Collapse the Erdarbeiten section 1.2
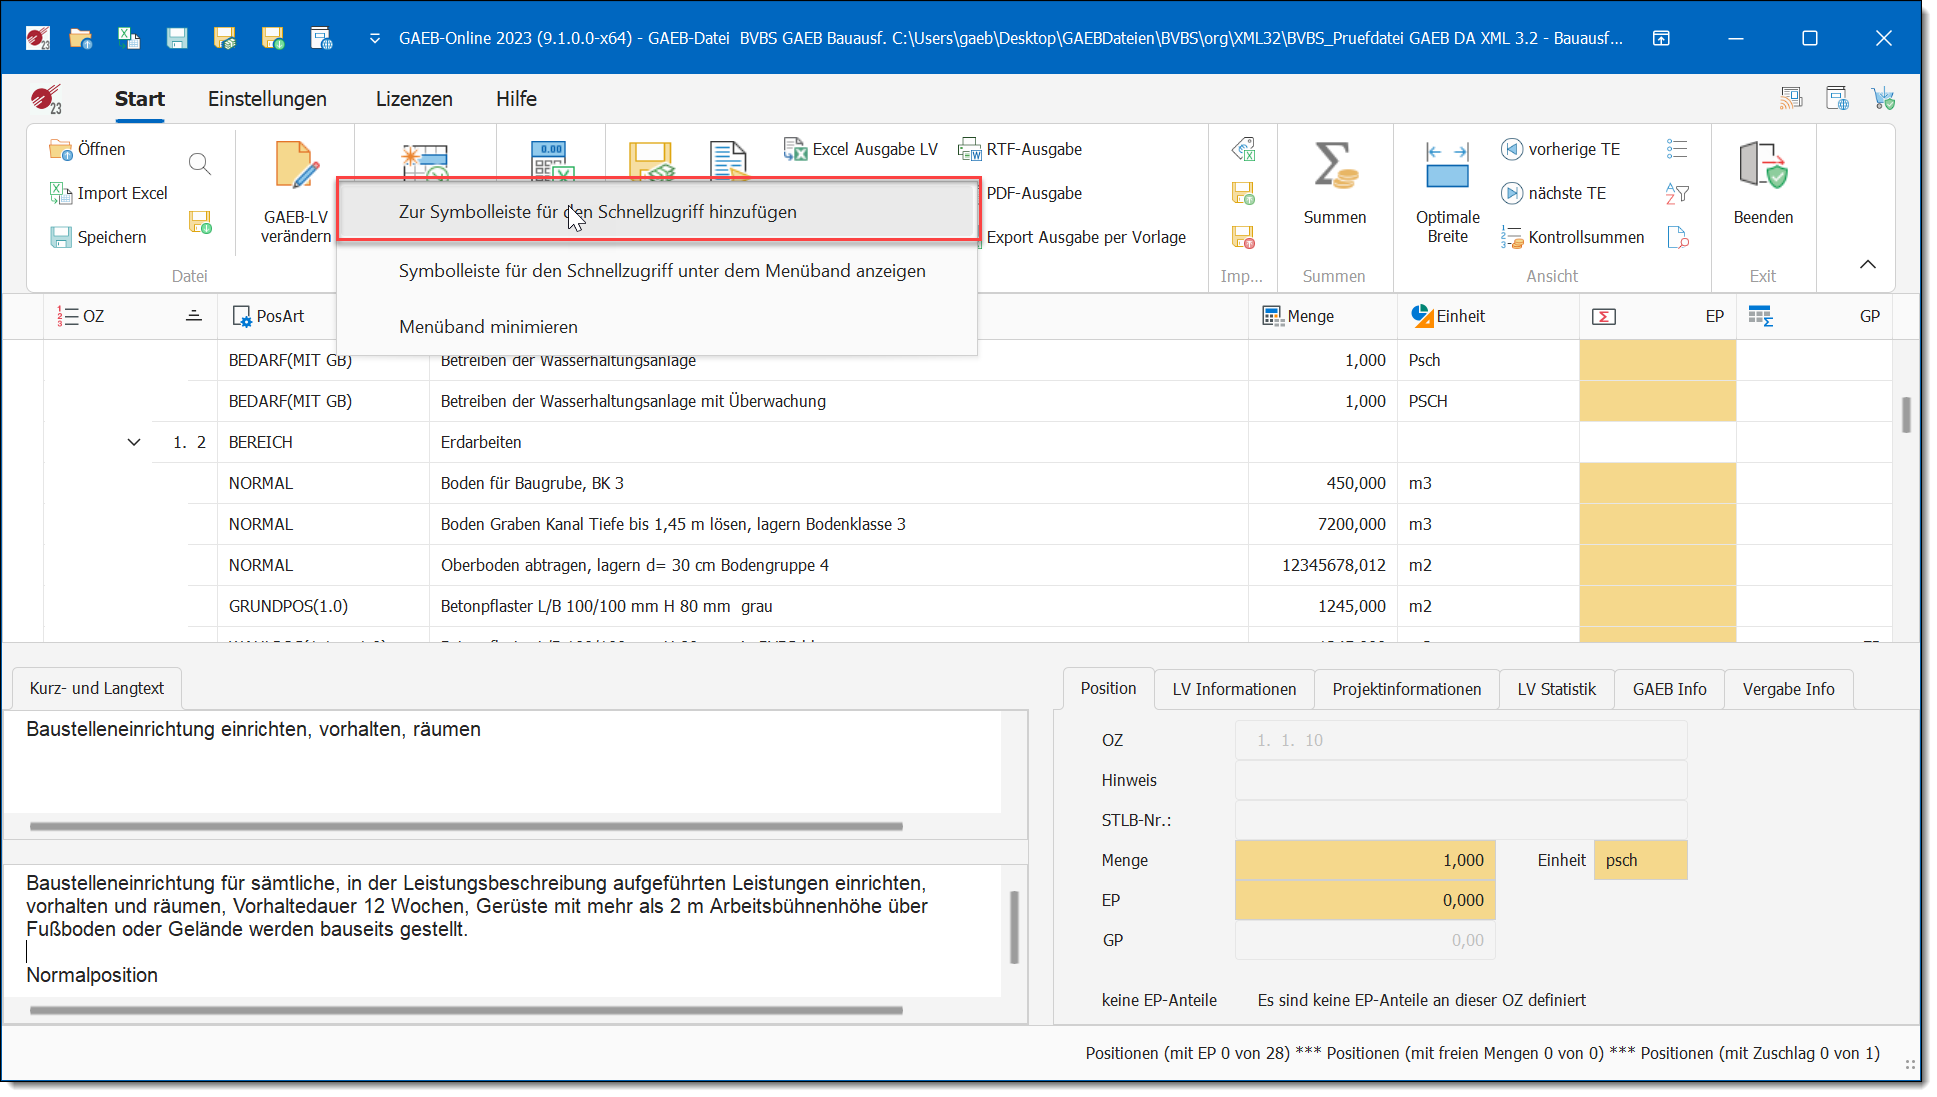Image resolution: width=1937 pixels, height=1097 pixels. (x=134, y=442)
